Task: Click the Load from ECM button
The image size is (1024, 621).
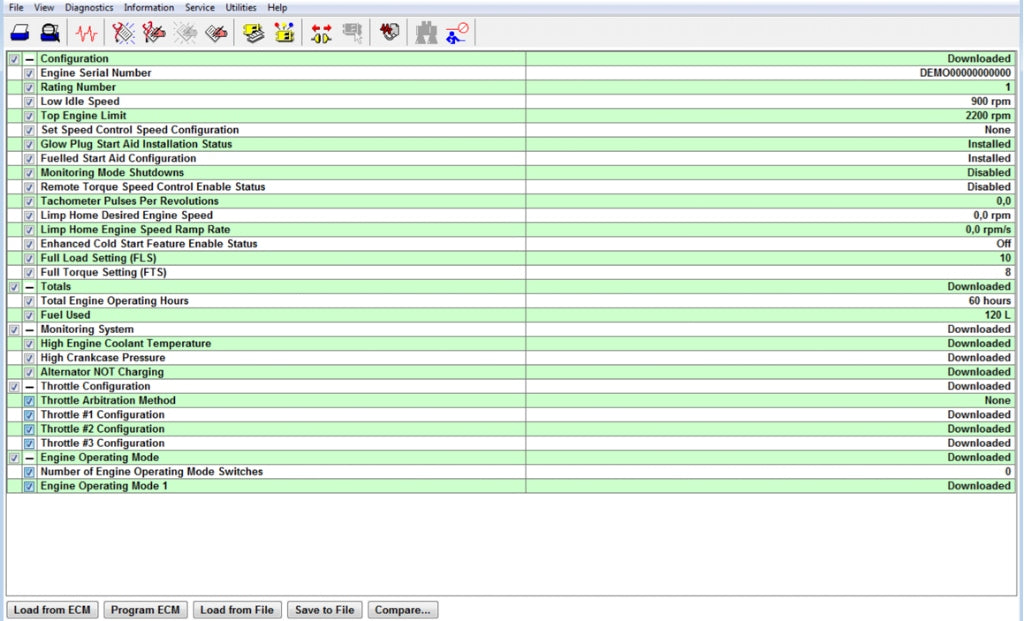Action: click(x=53, y=610)
